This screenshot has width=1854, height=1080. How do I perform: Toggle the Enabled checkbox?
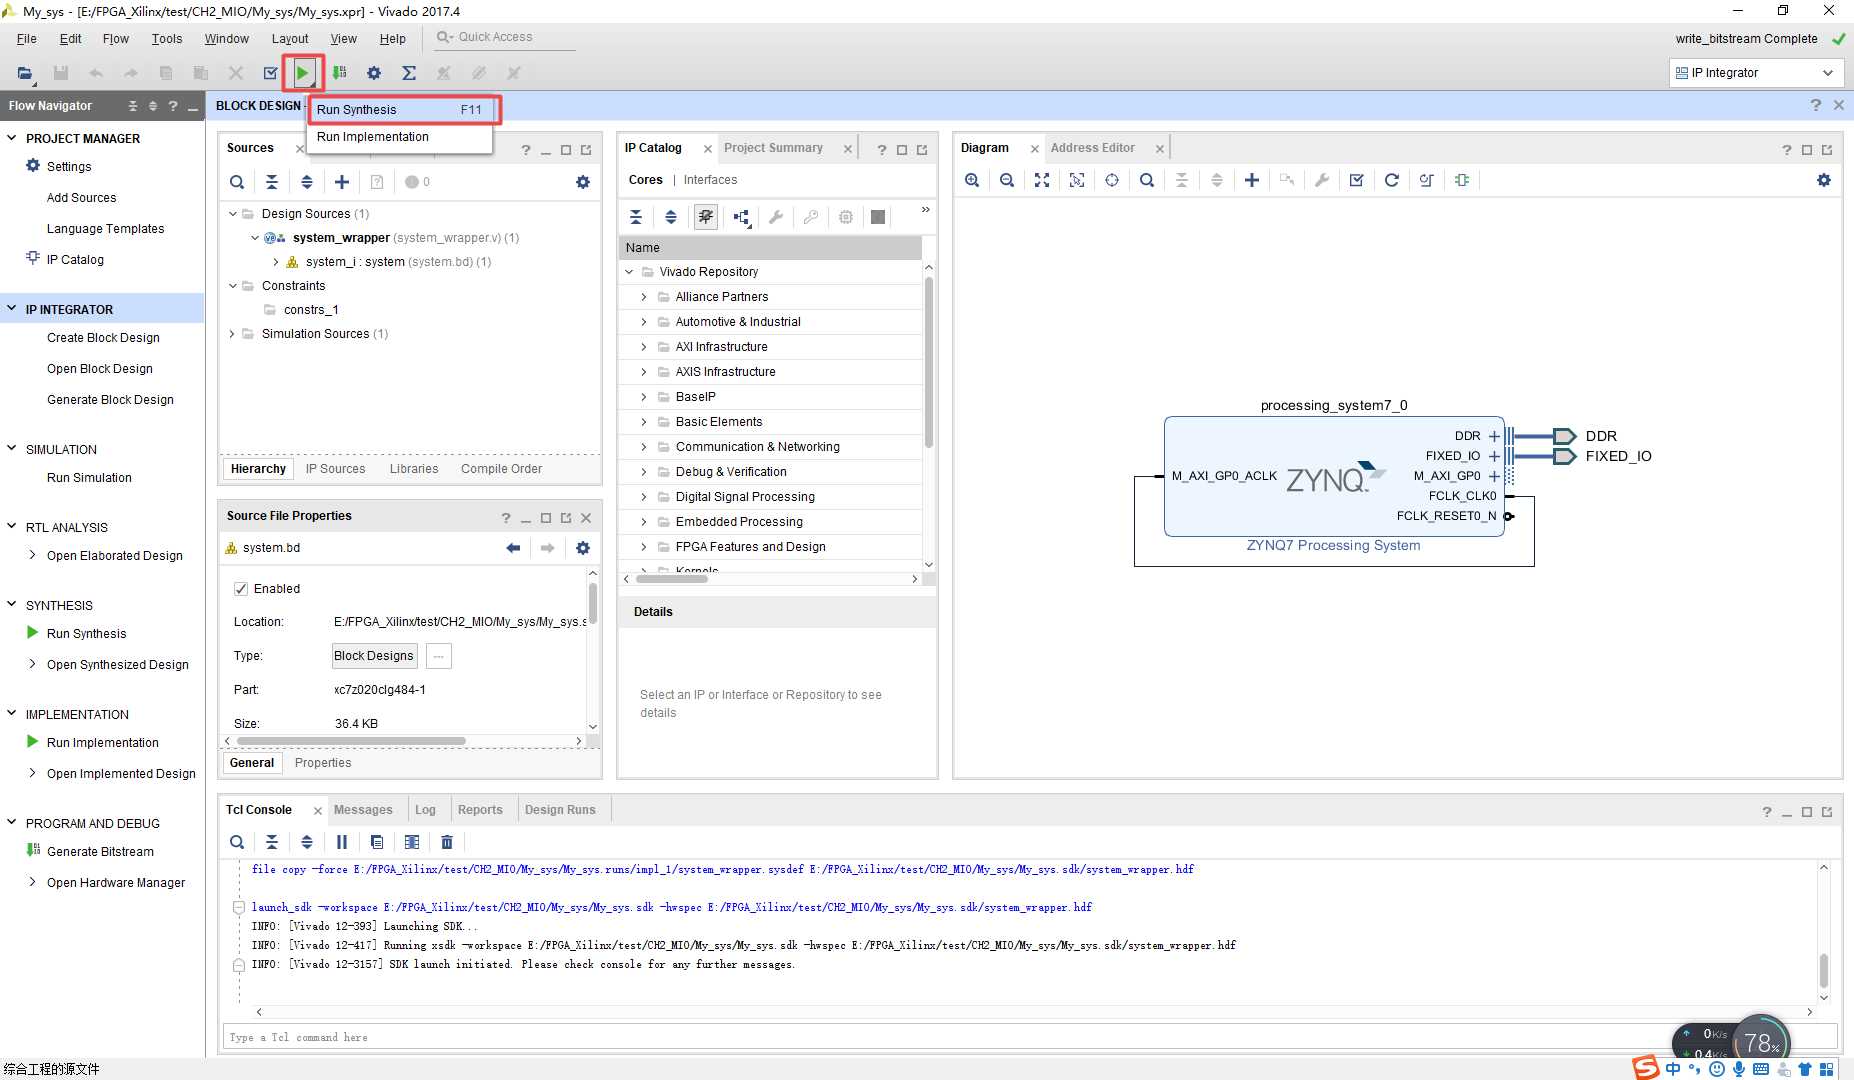[241, 589]
